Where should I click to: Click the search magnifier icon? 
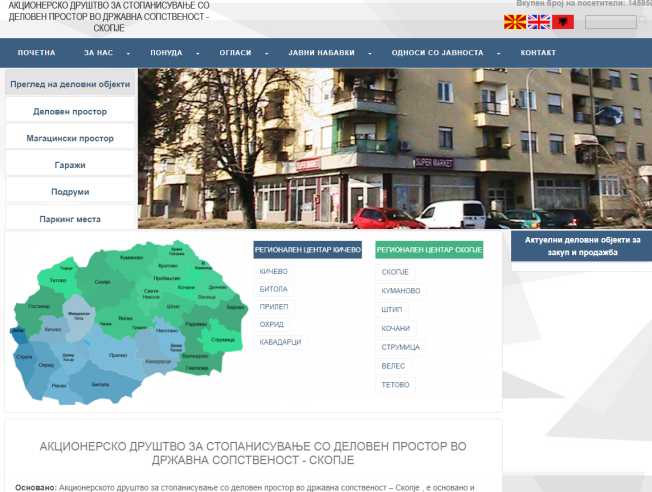coord(643,22)
